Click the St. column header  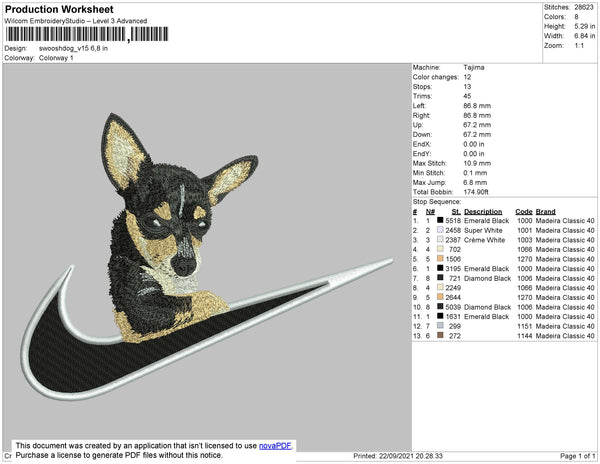pyautogui.click(x=456, y=212)
